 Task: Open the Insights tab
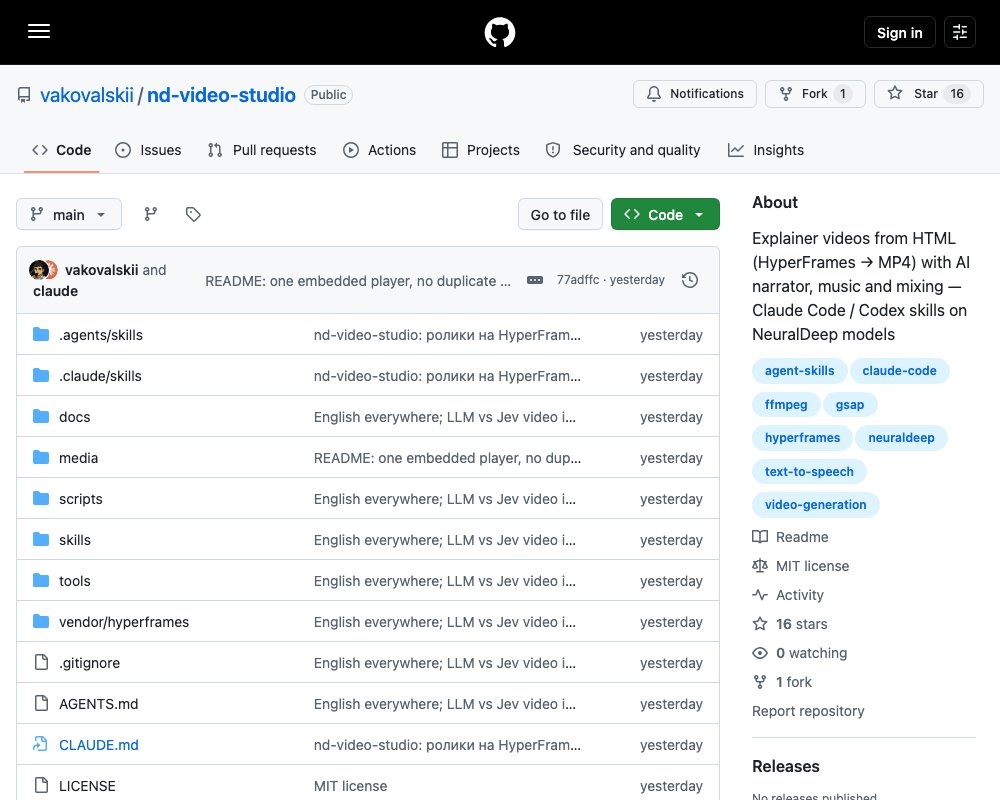(766, 150)
